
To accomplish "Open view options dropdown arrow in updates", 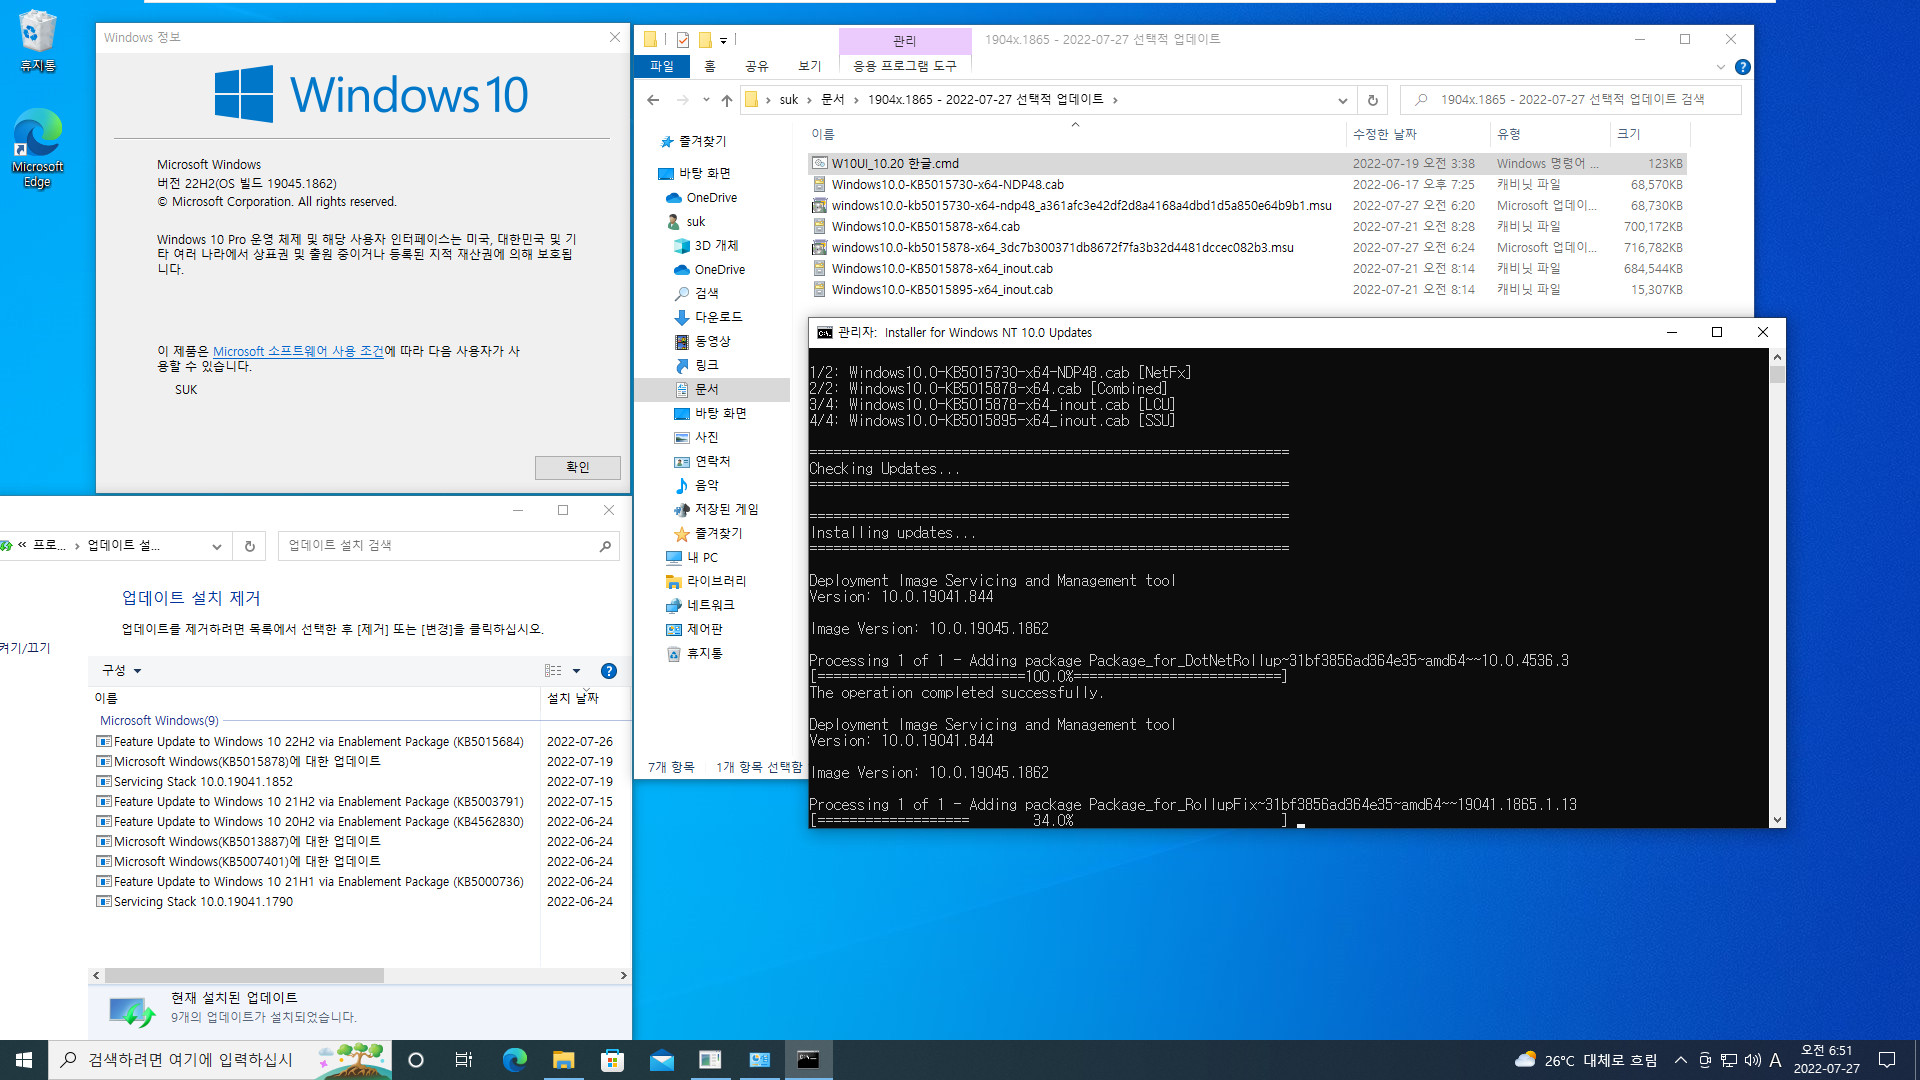I will coord(576,671).
